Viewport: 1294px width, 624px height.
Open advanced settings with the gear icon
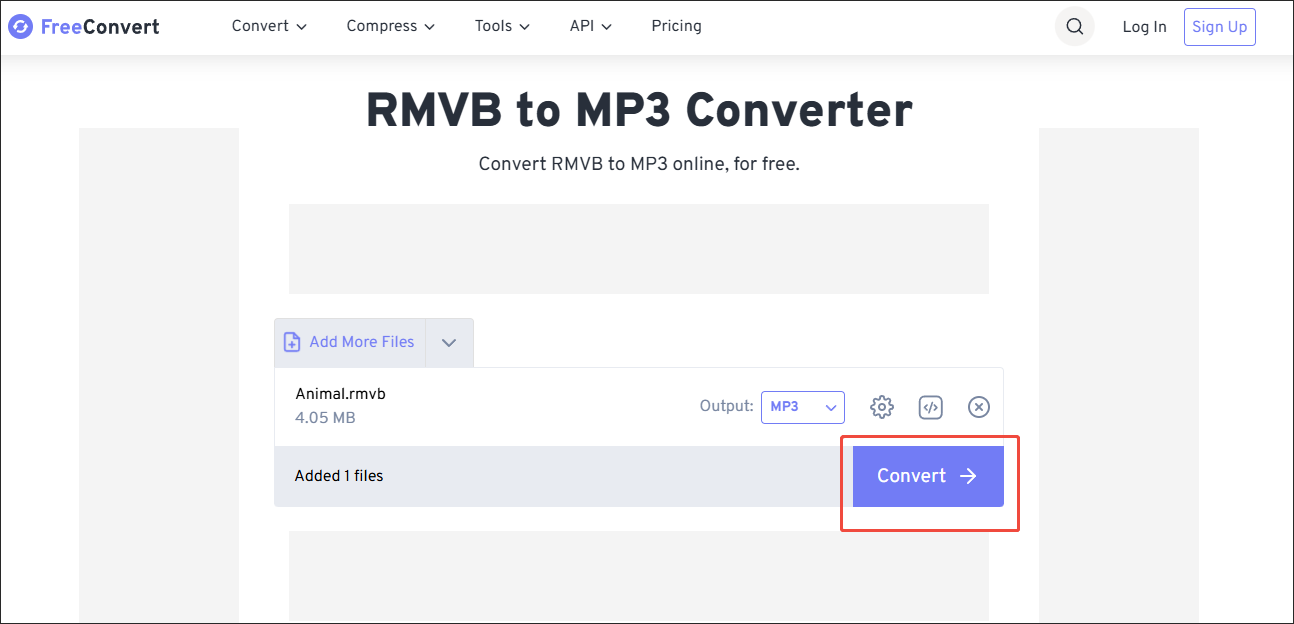pos(881,407)
